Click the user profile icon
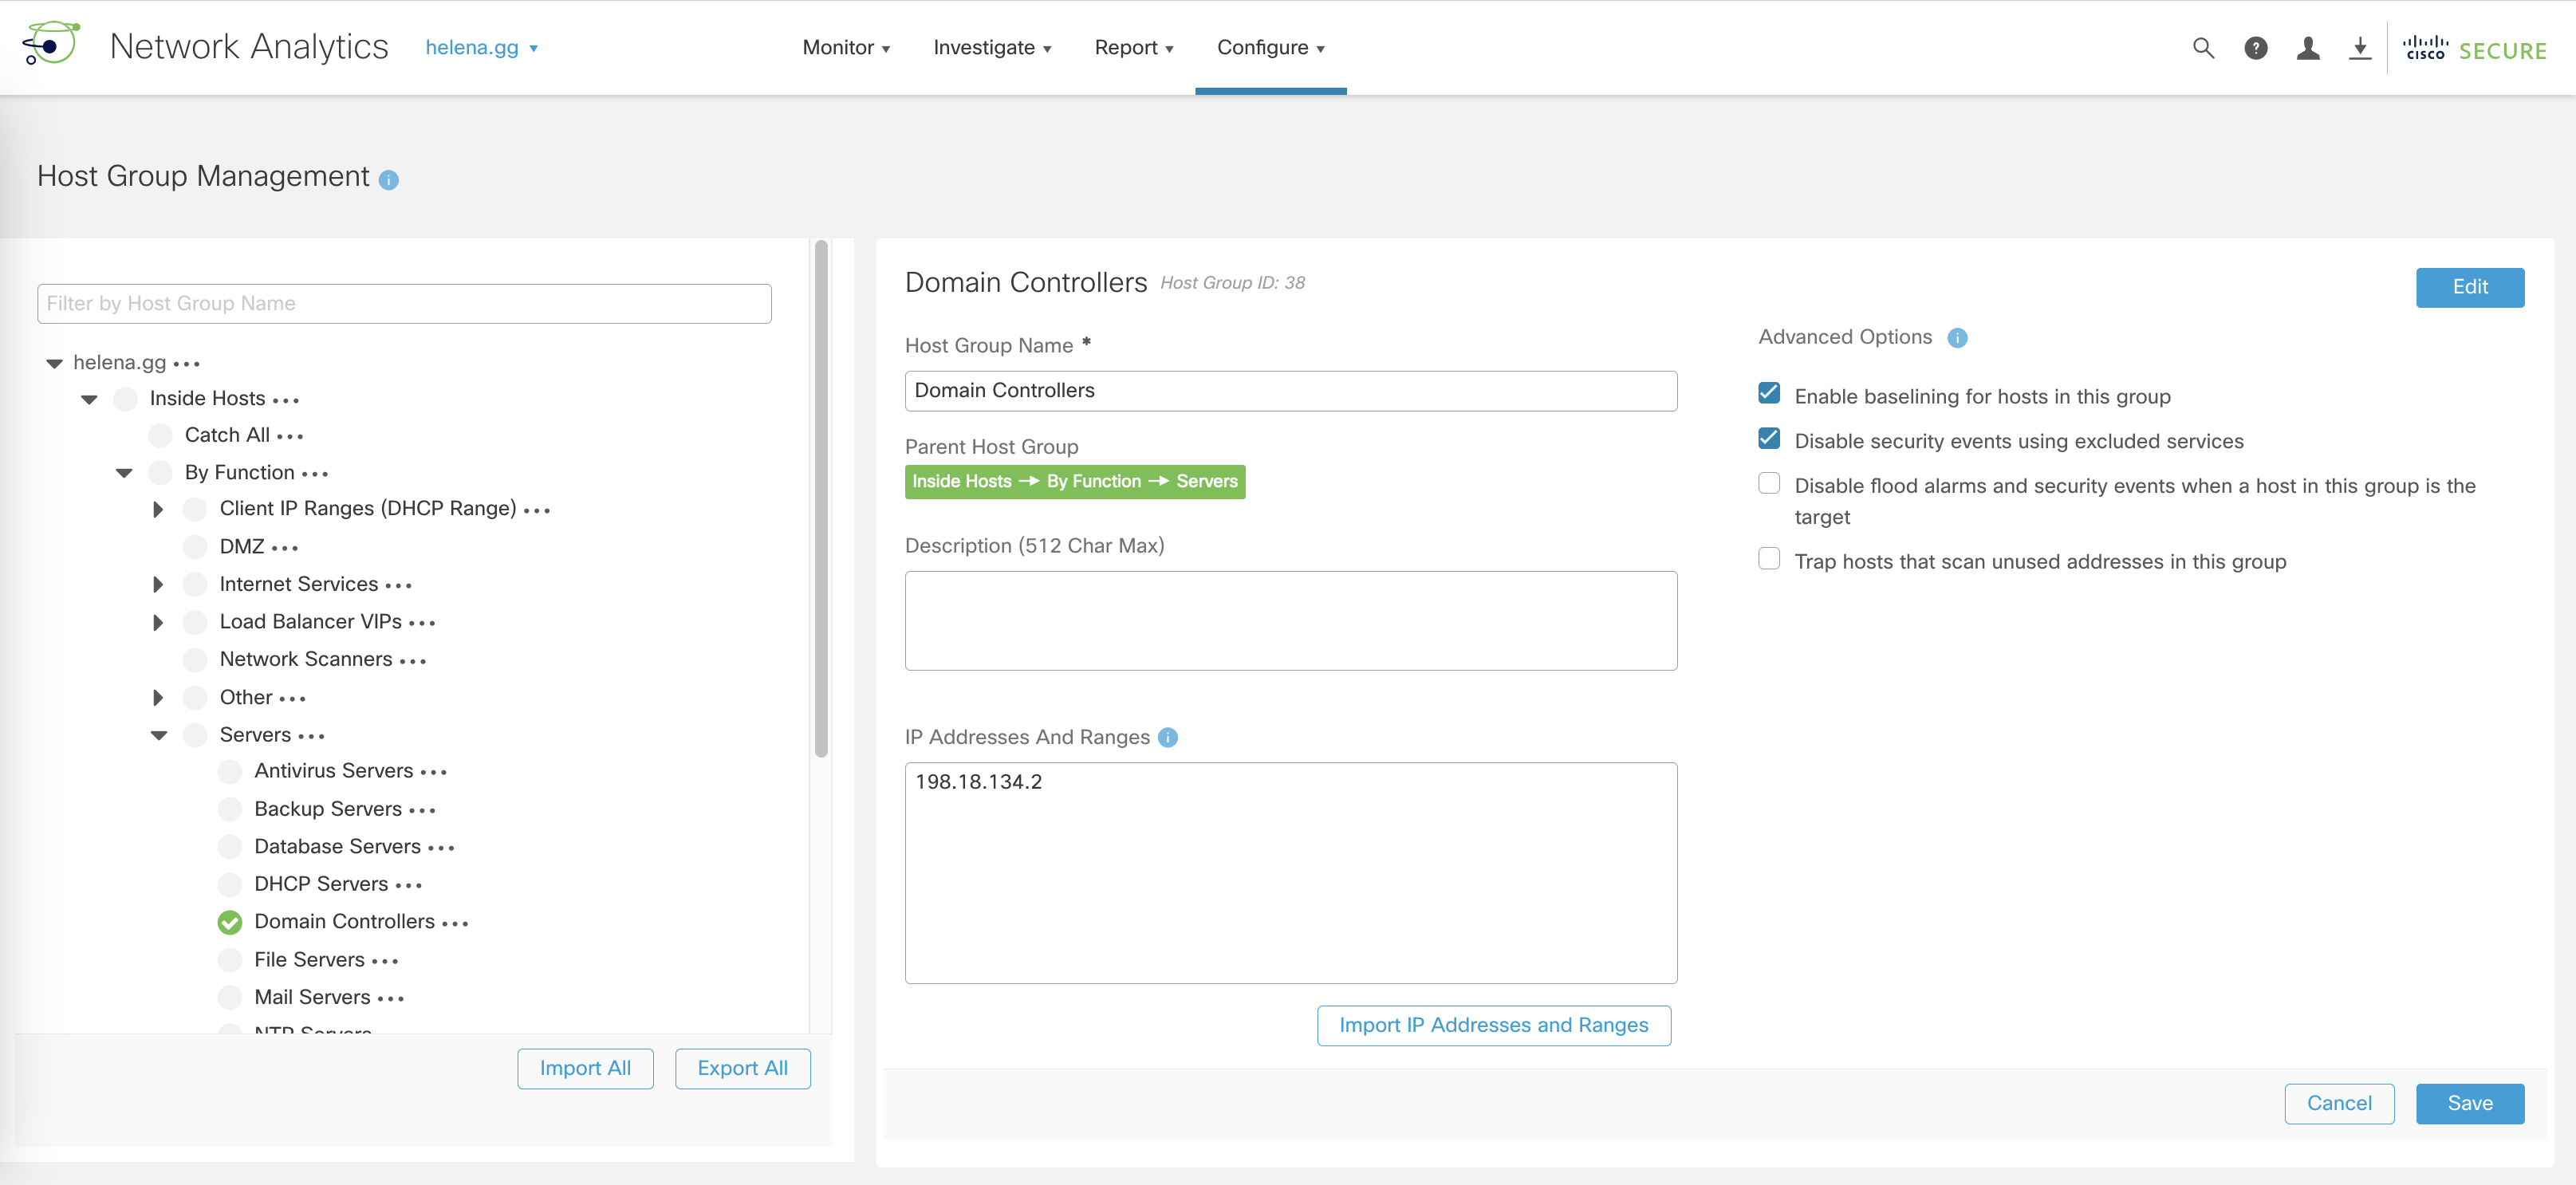 point(2308,48)
